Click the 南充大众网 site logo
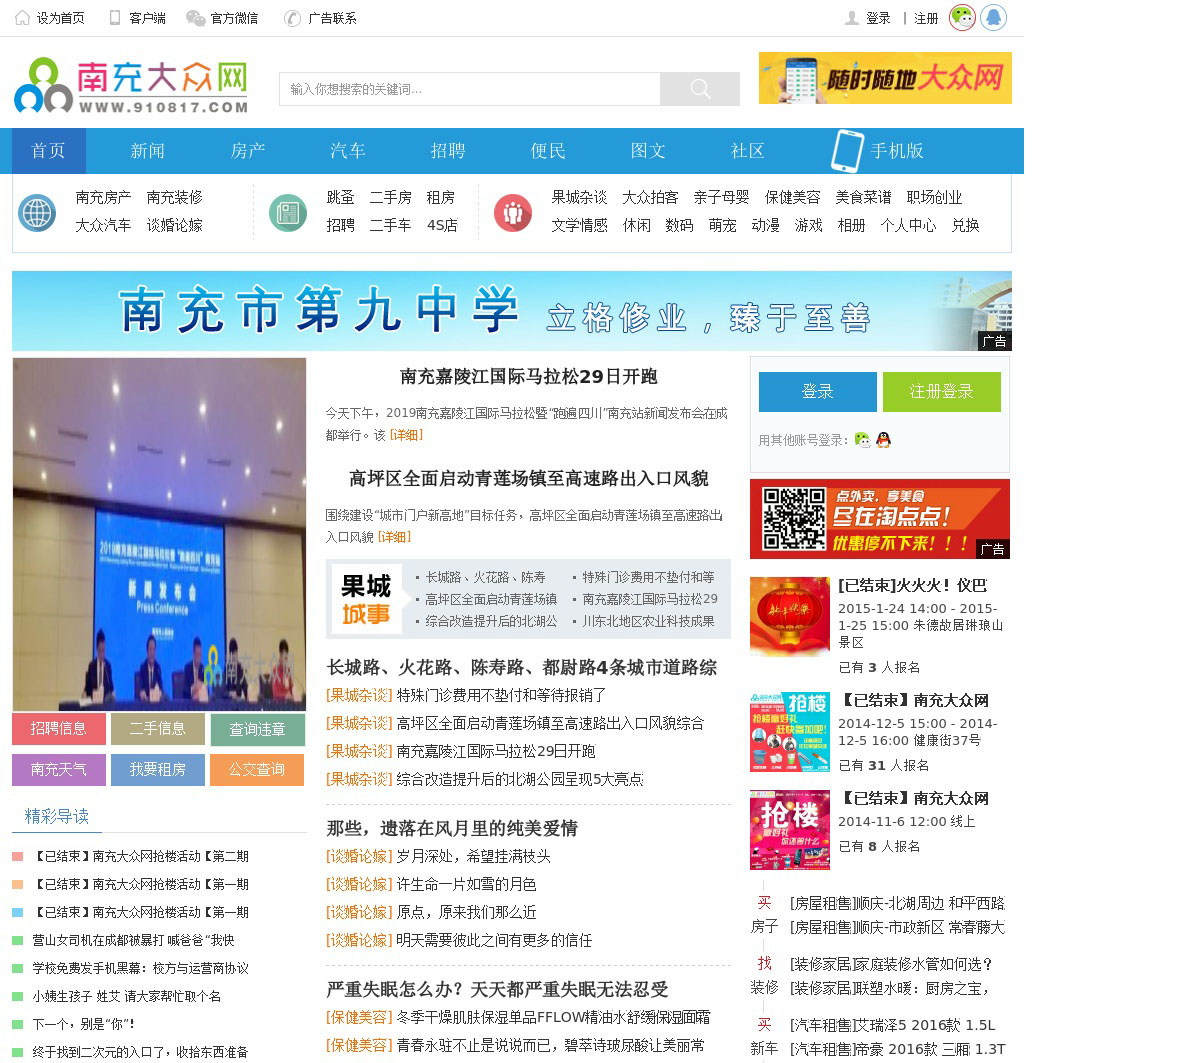The image size is (1200, 1063). tap(131, 85)
